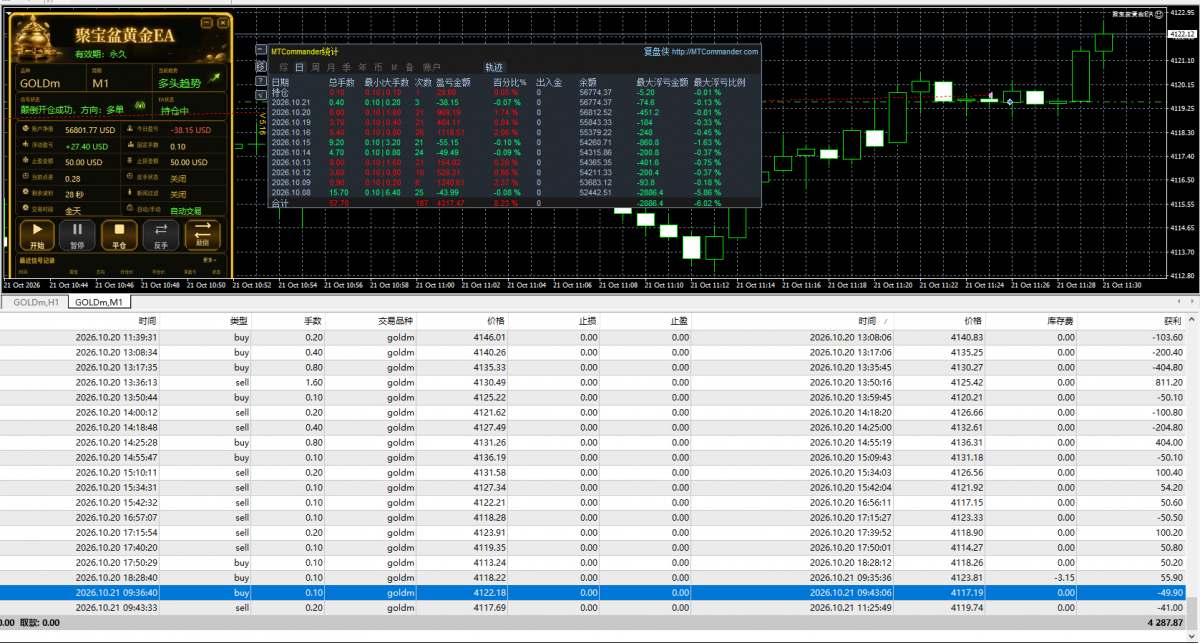
Task: Switch to the 月 monthly statistics tab
Action: (330, 67)
